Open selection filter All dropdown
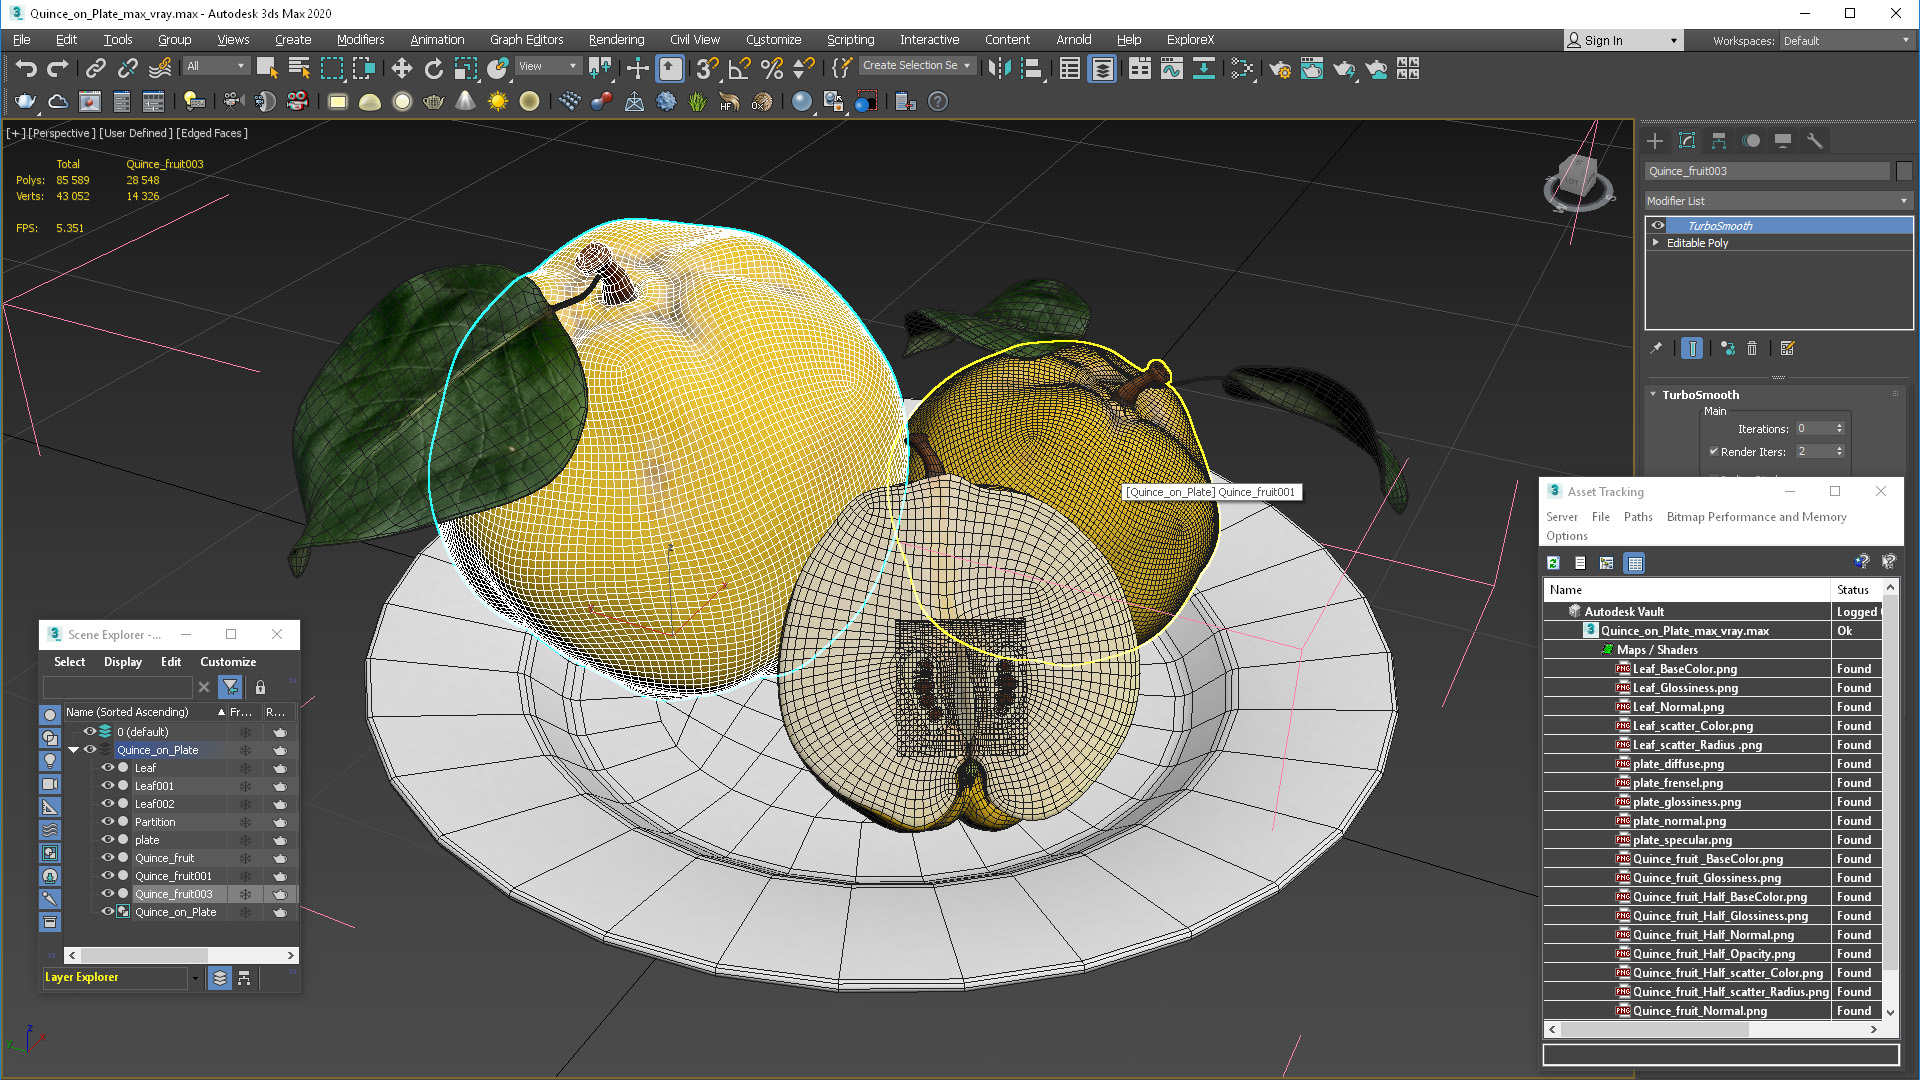The image size is (1920, 1080). (x=216, y=66)
